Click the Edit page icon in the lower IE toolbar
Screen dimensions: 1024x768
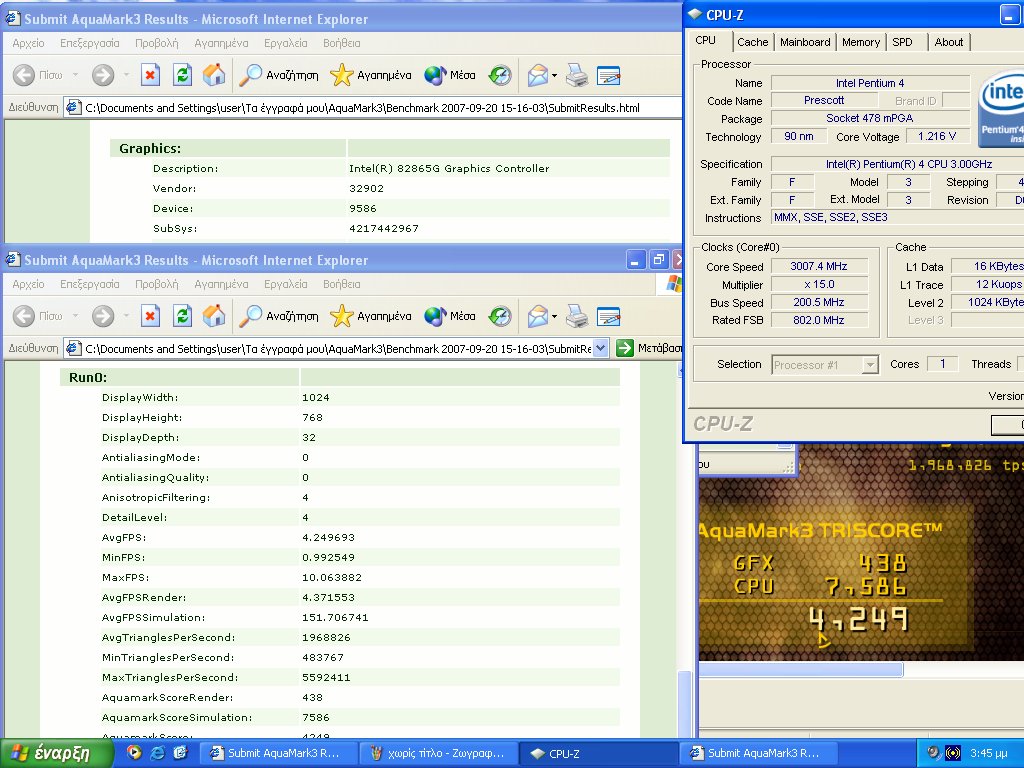click(x=609, y=316)
